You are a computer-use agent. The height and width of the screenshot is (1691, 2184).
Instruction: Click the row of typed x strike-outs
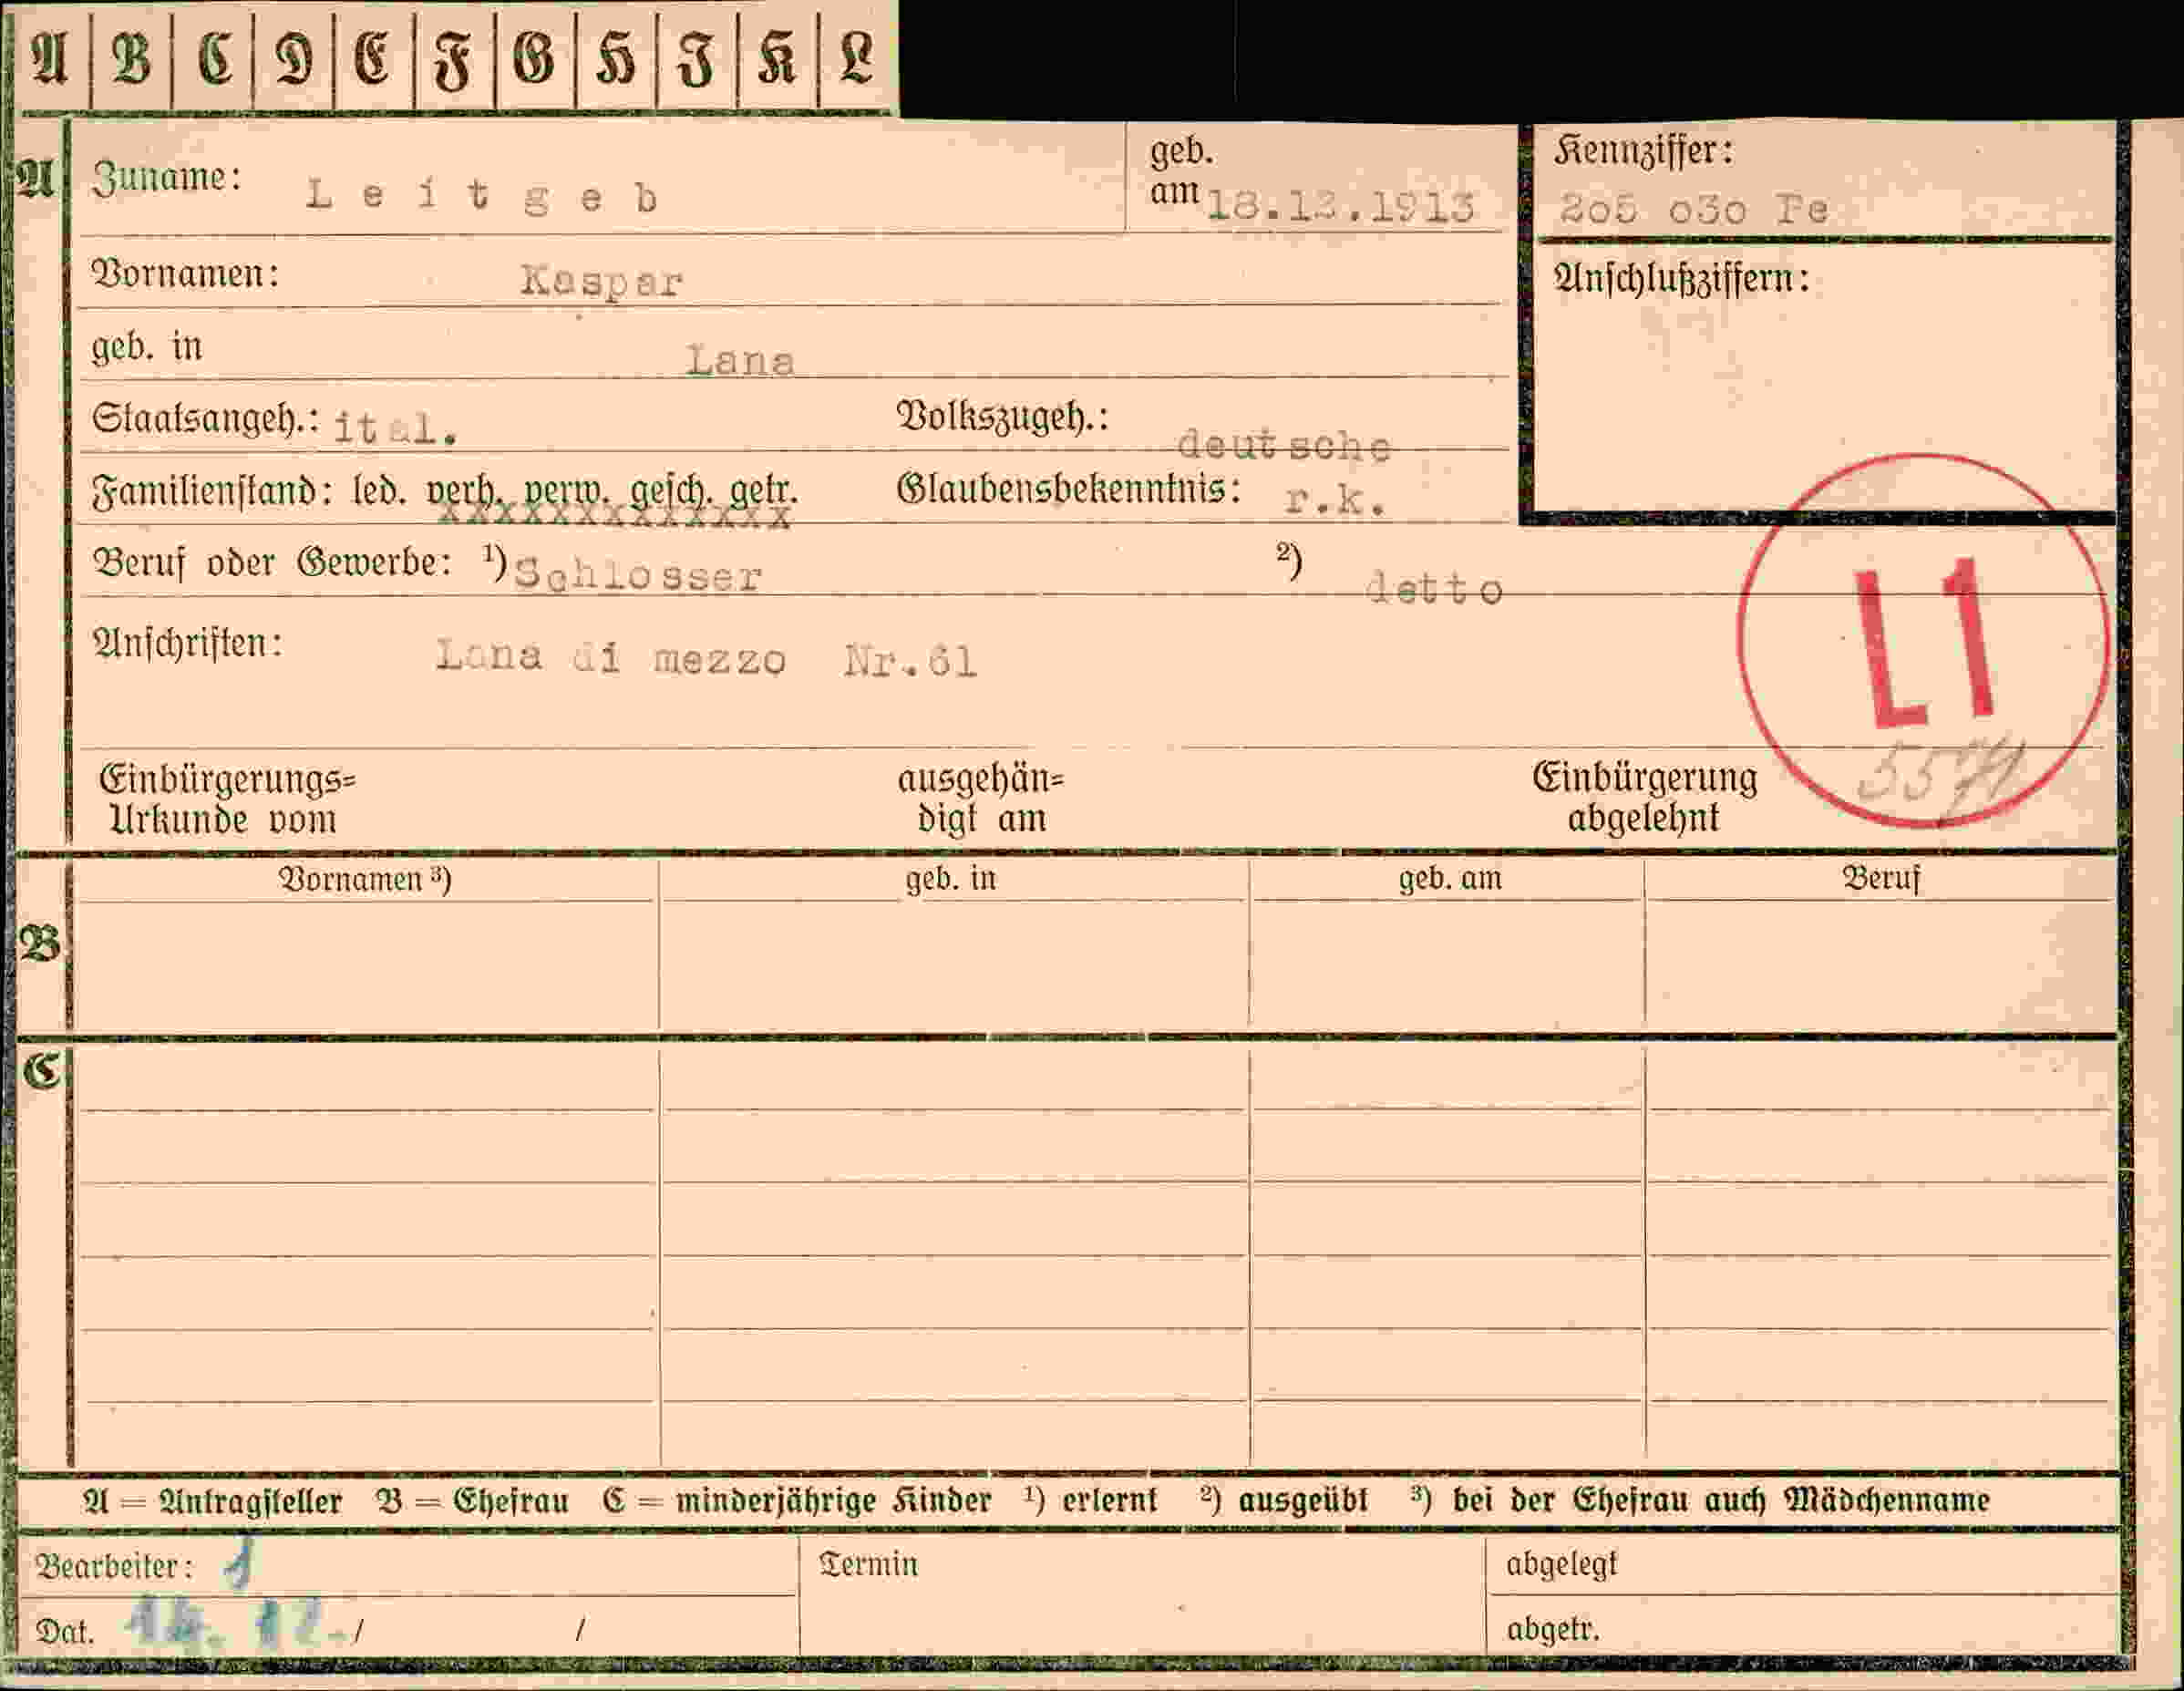tap(615, 516)
